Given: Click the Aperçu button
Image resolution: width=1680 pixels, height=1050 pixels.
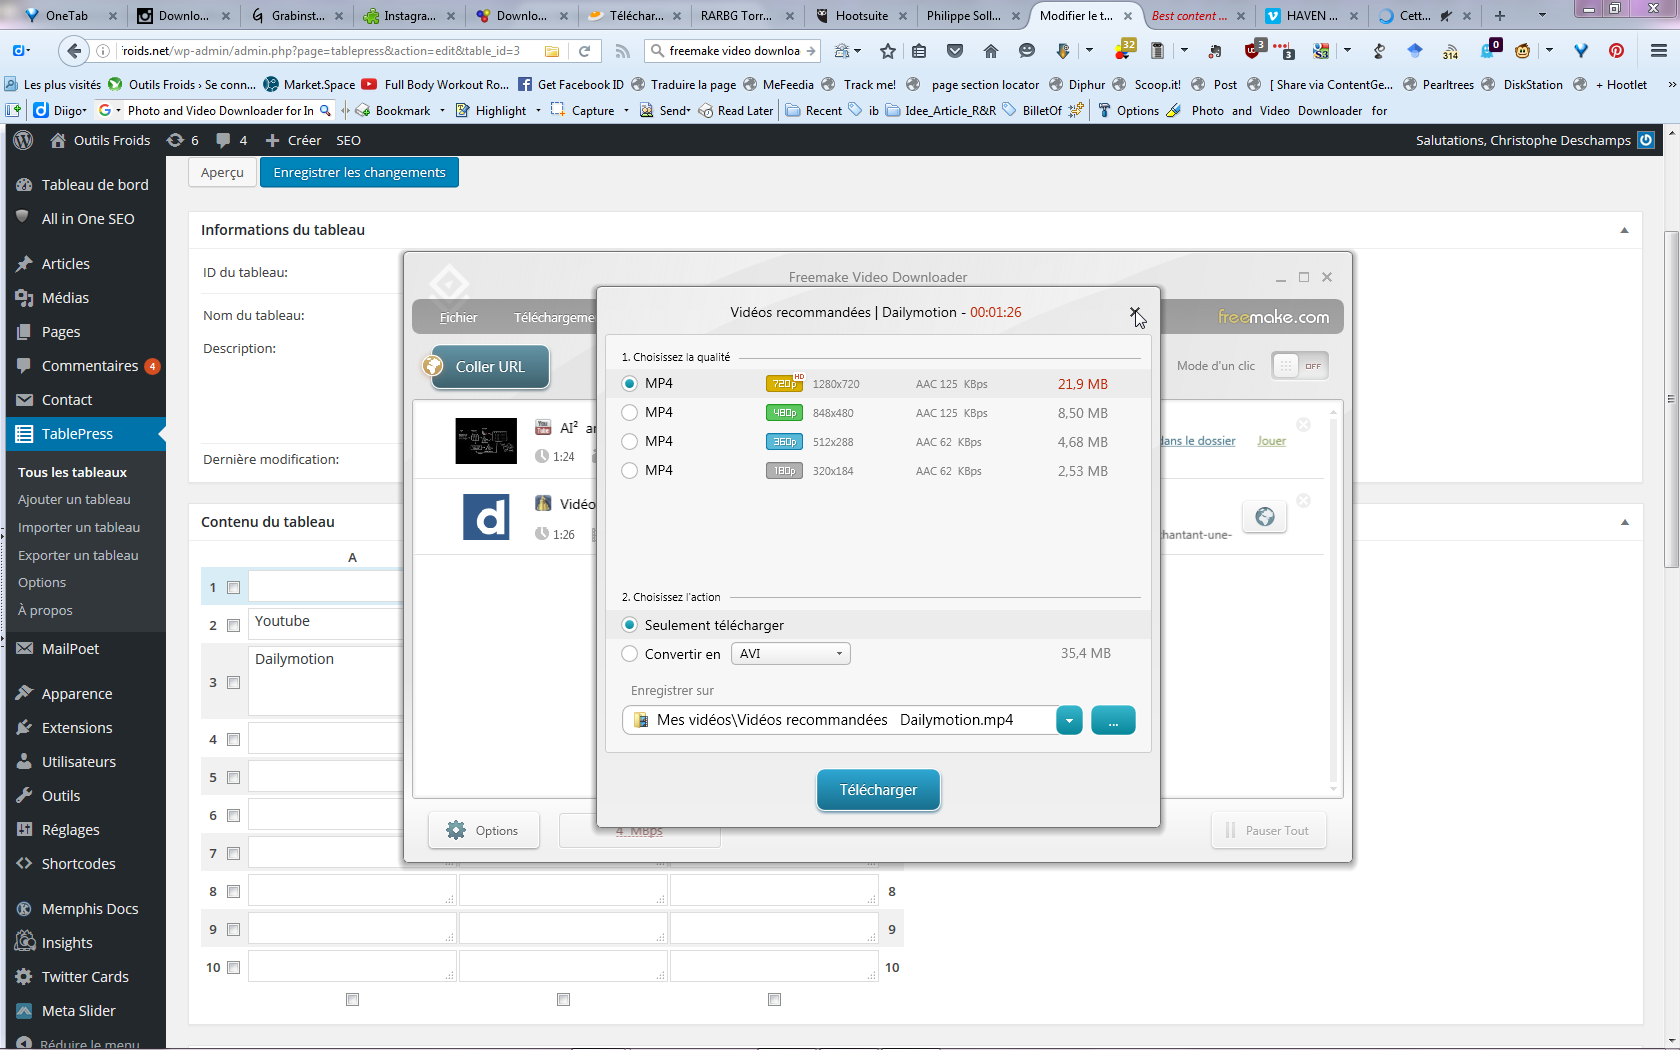Looking at the screenshot, I should click(x=222, y=173).
